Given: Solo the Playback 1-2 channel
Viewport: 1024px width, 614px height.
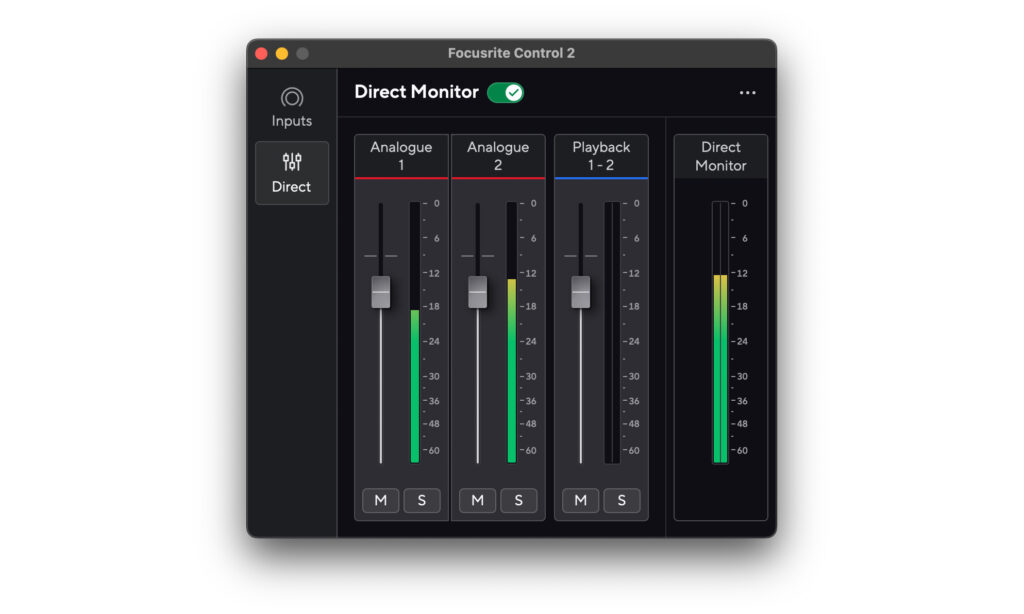Looking at the screenshot, I should tap(621, 500).
